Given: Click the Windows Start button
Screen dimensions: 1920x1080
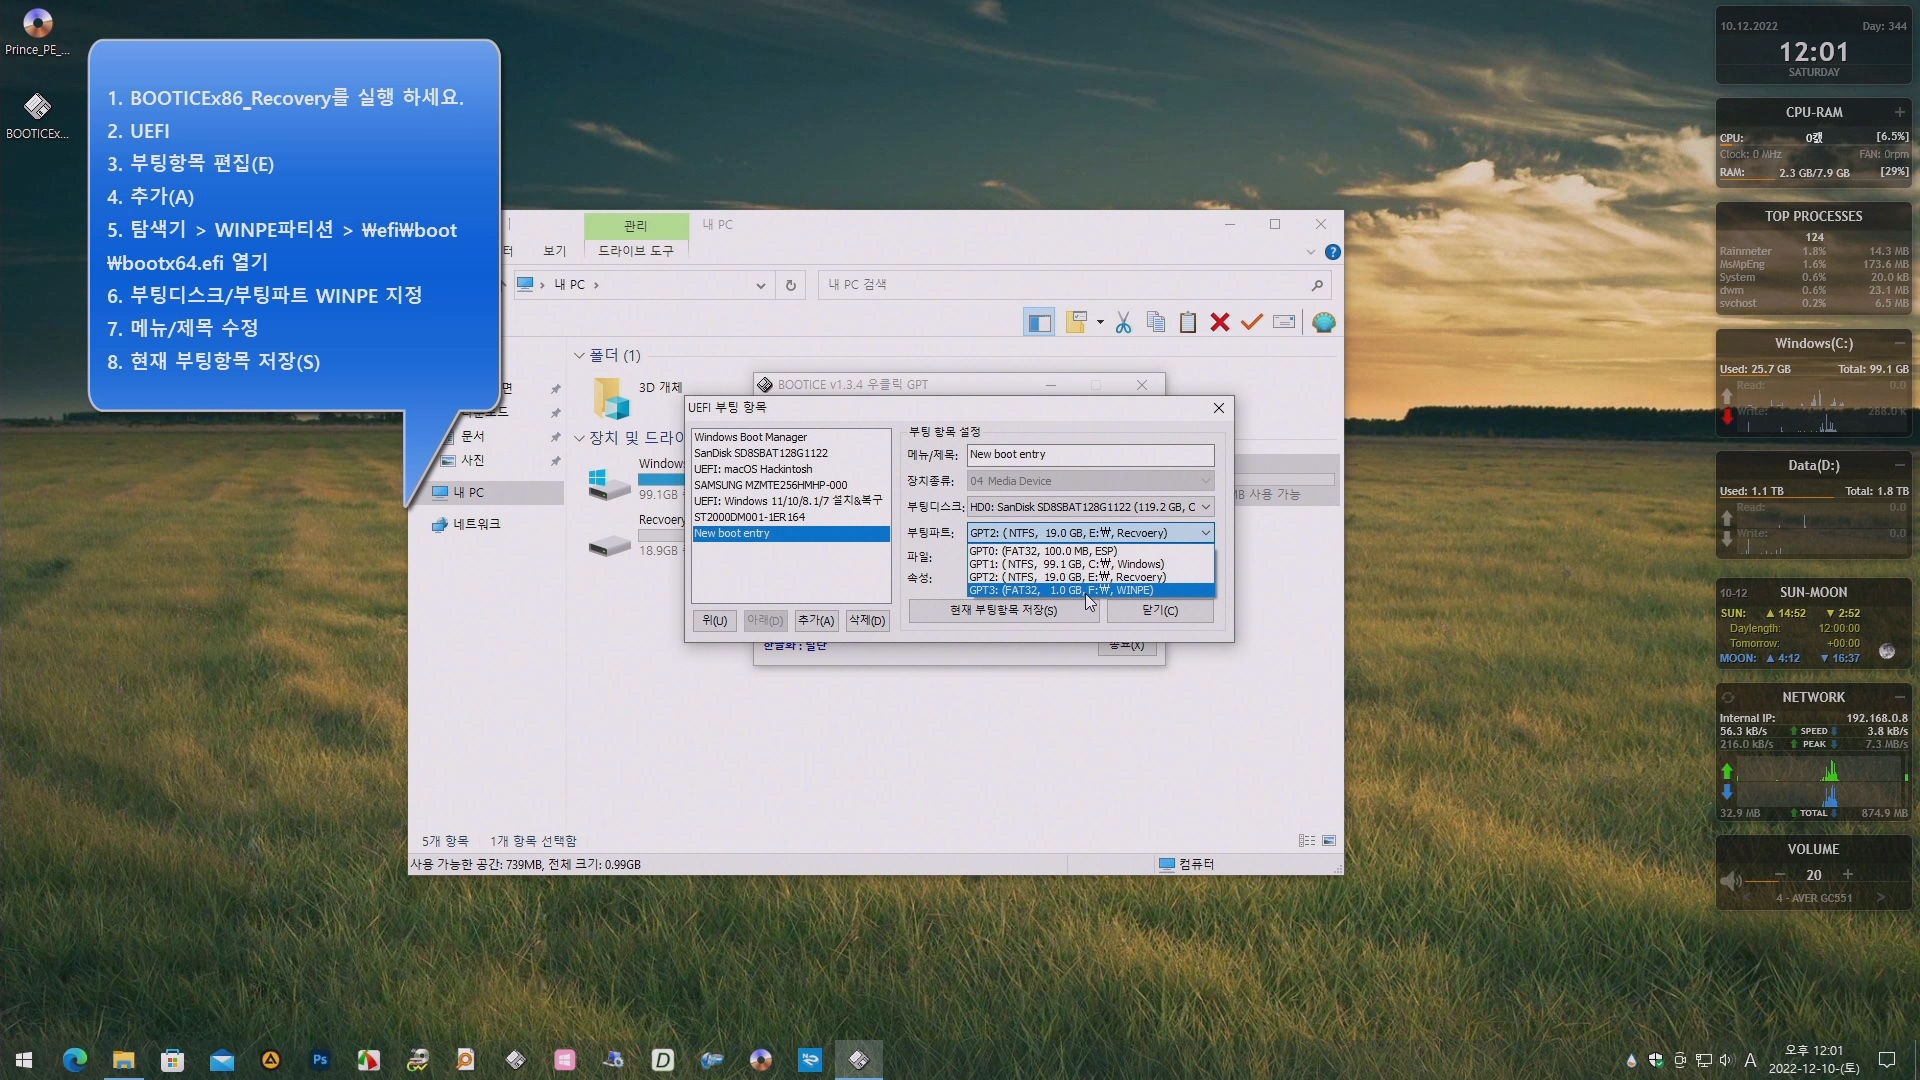Looking at the screenshot, I should point(25,1060).
